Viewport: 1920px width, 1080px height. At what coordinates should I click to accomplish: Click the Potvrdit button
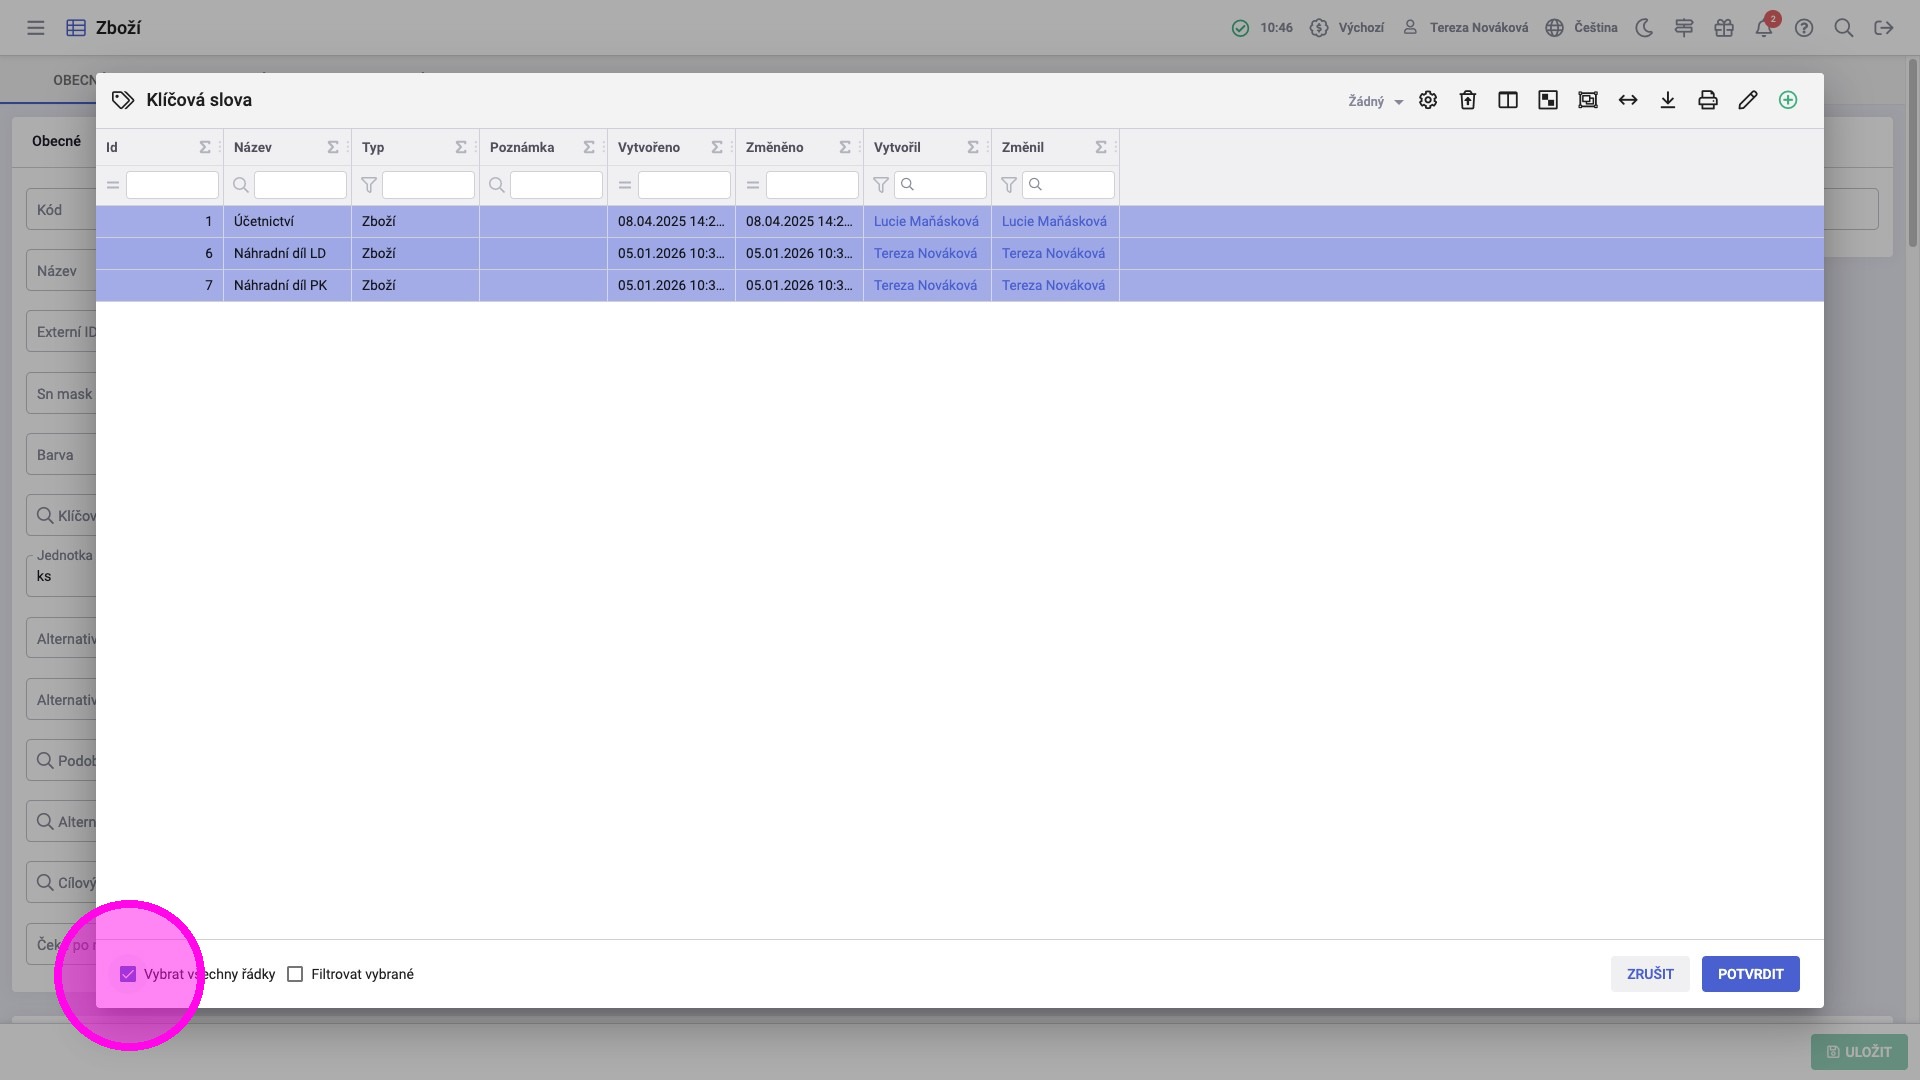tap(1750, 974)
